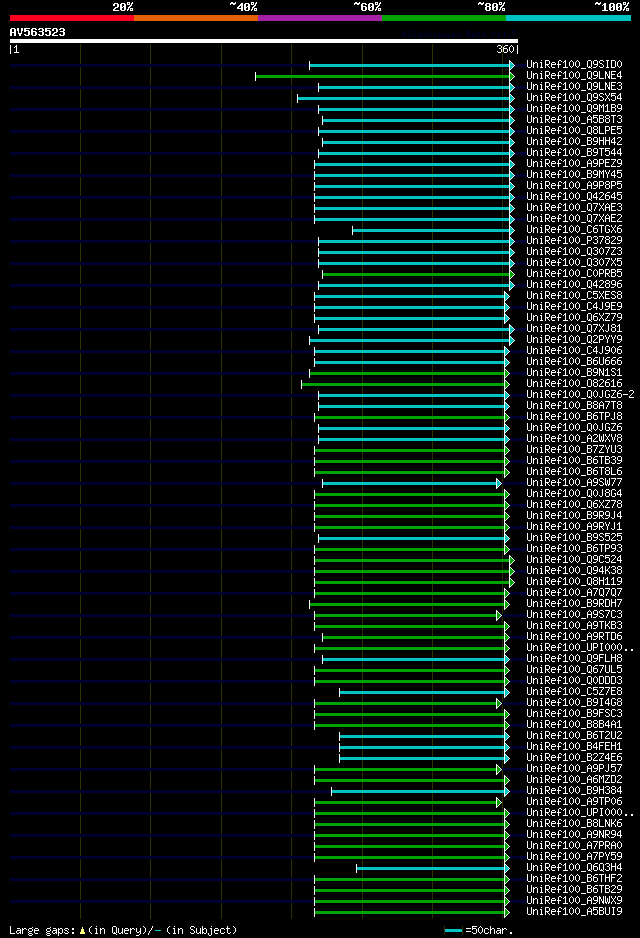Select hit label UniRef100_B9HH42
Image resolution: width=640 pixels, height=938 pixels.
574,142
